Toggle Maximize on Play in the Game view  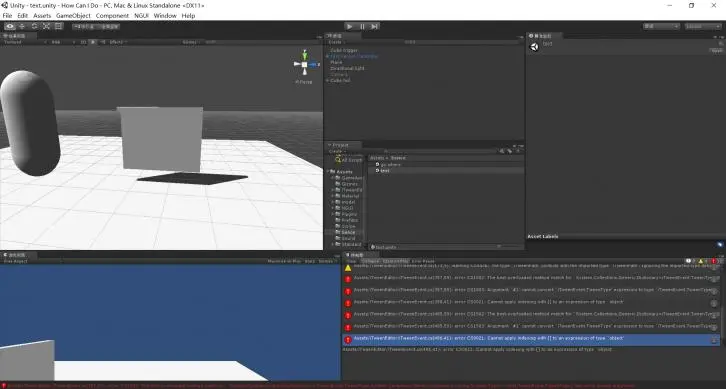point(284,261)
